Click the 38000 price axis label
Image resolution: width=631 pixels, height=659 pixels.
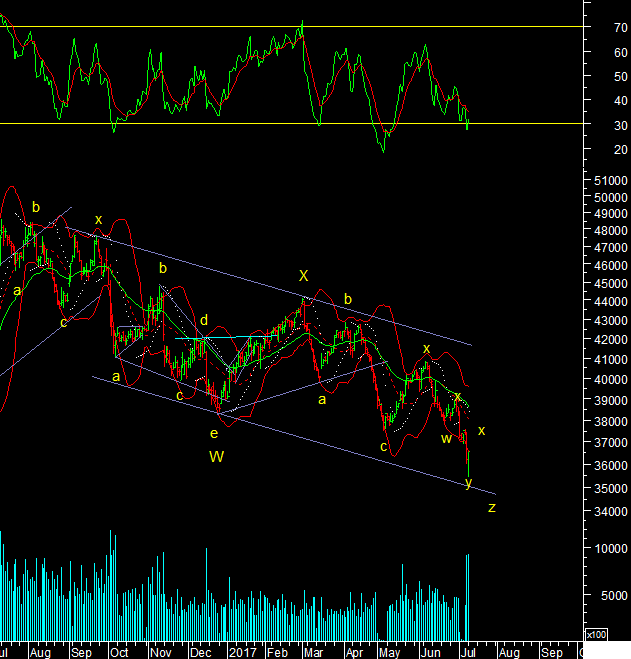click(610, 422)
